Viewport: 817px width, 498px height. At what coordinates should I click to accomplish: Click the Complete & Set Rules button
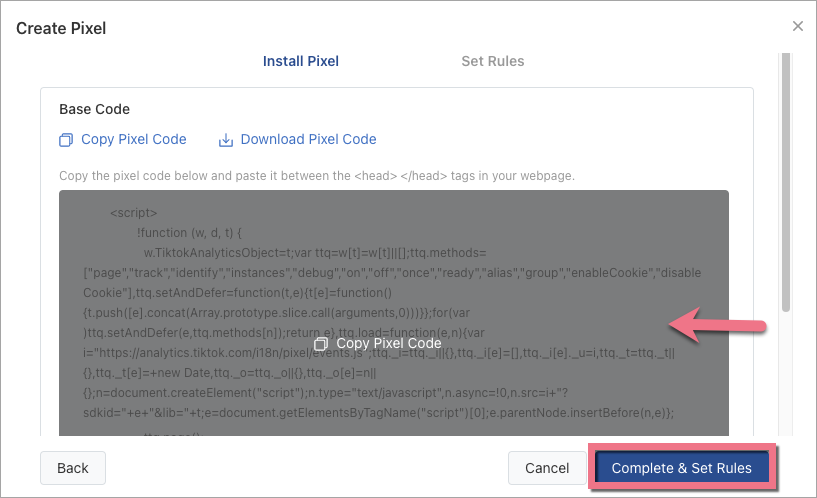click(682, 468)
